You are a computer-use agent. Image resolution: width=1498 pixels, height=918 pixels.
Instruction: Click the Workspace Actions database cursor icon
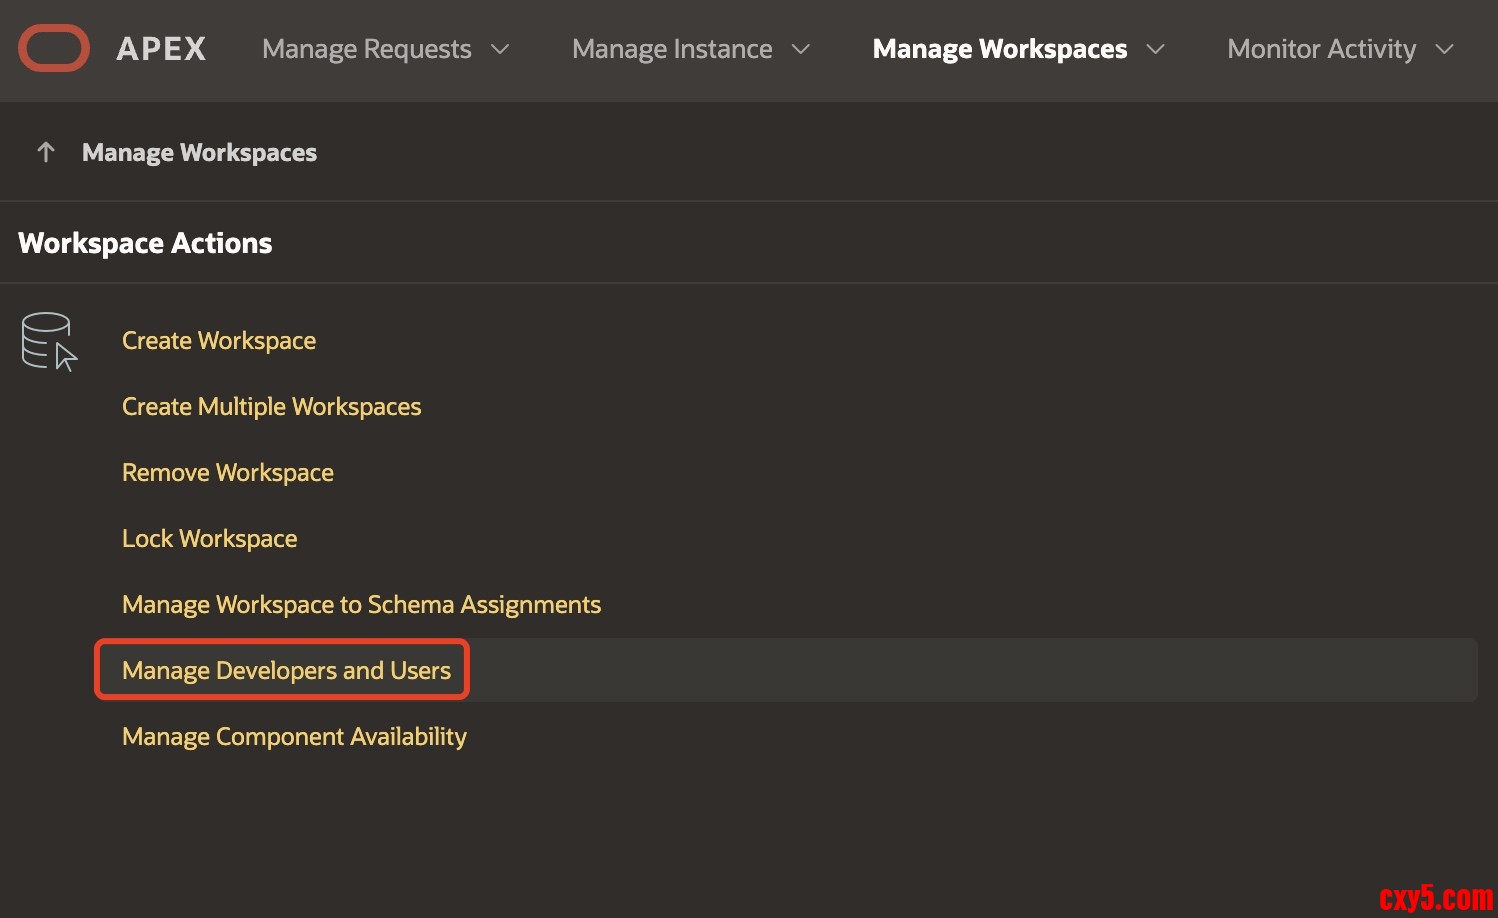[x=49, y=342]
